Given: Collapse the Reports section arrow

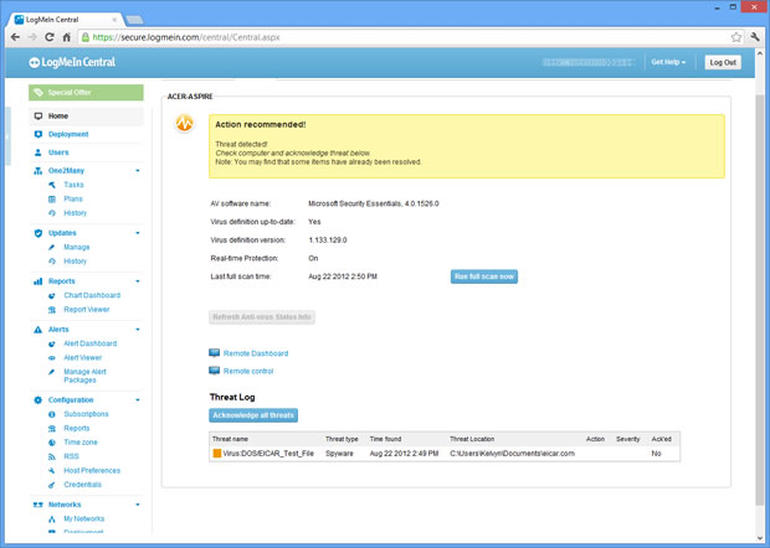Looking at the screenshot, I should (138, 281).
